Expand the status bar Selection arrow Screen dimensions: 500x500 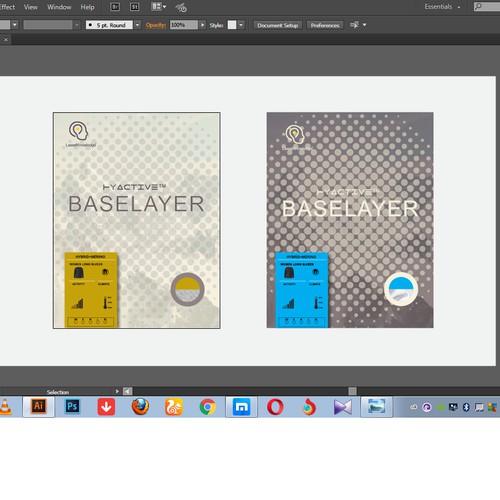point(117,391)
